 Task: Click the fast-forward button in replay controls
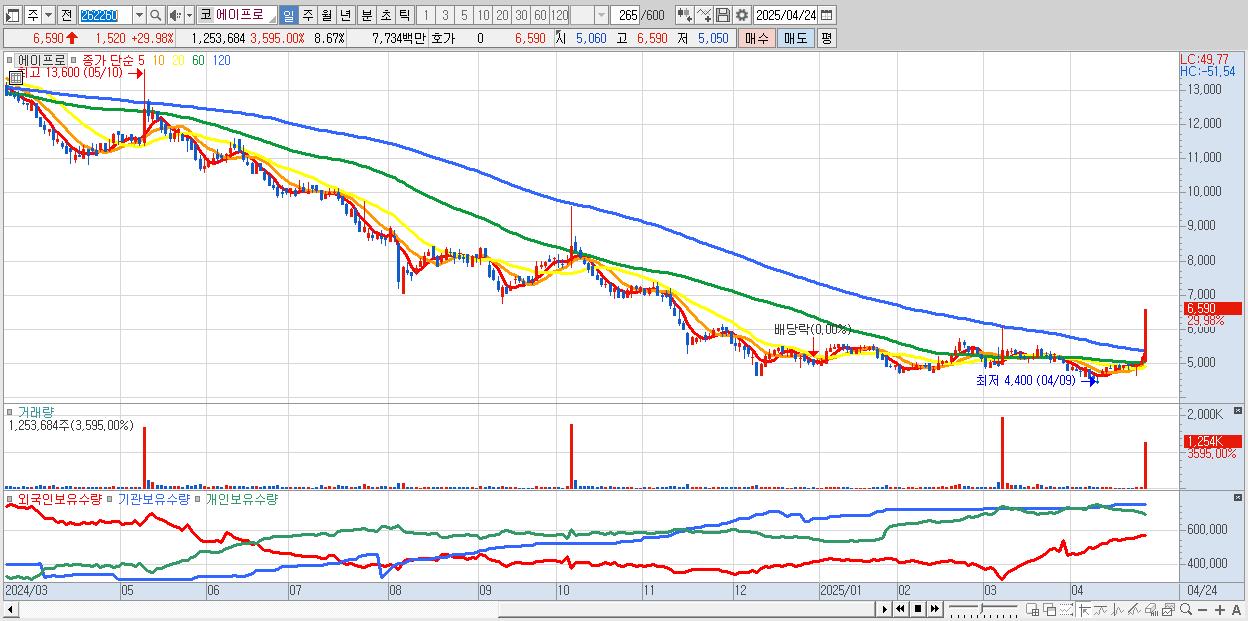click(934, 609)
